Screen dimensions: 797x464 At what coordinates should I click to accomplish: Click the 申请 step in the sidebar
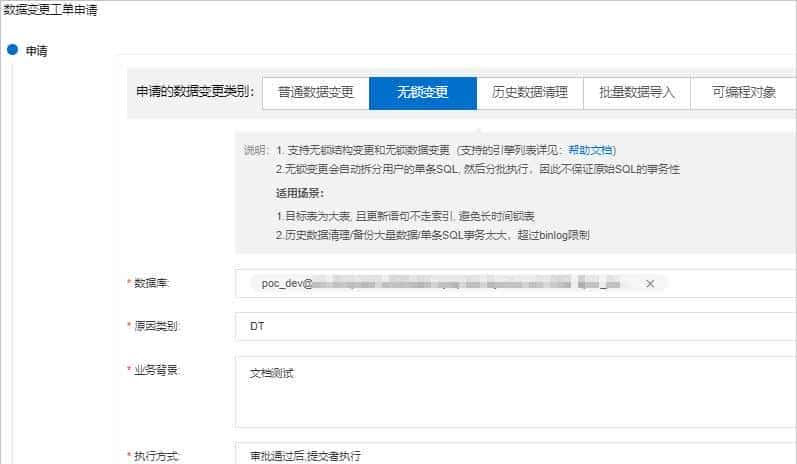tap(36, 51)
